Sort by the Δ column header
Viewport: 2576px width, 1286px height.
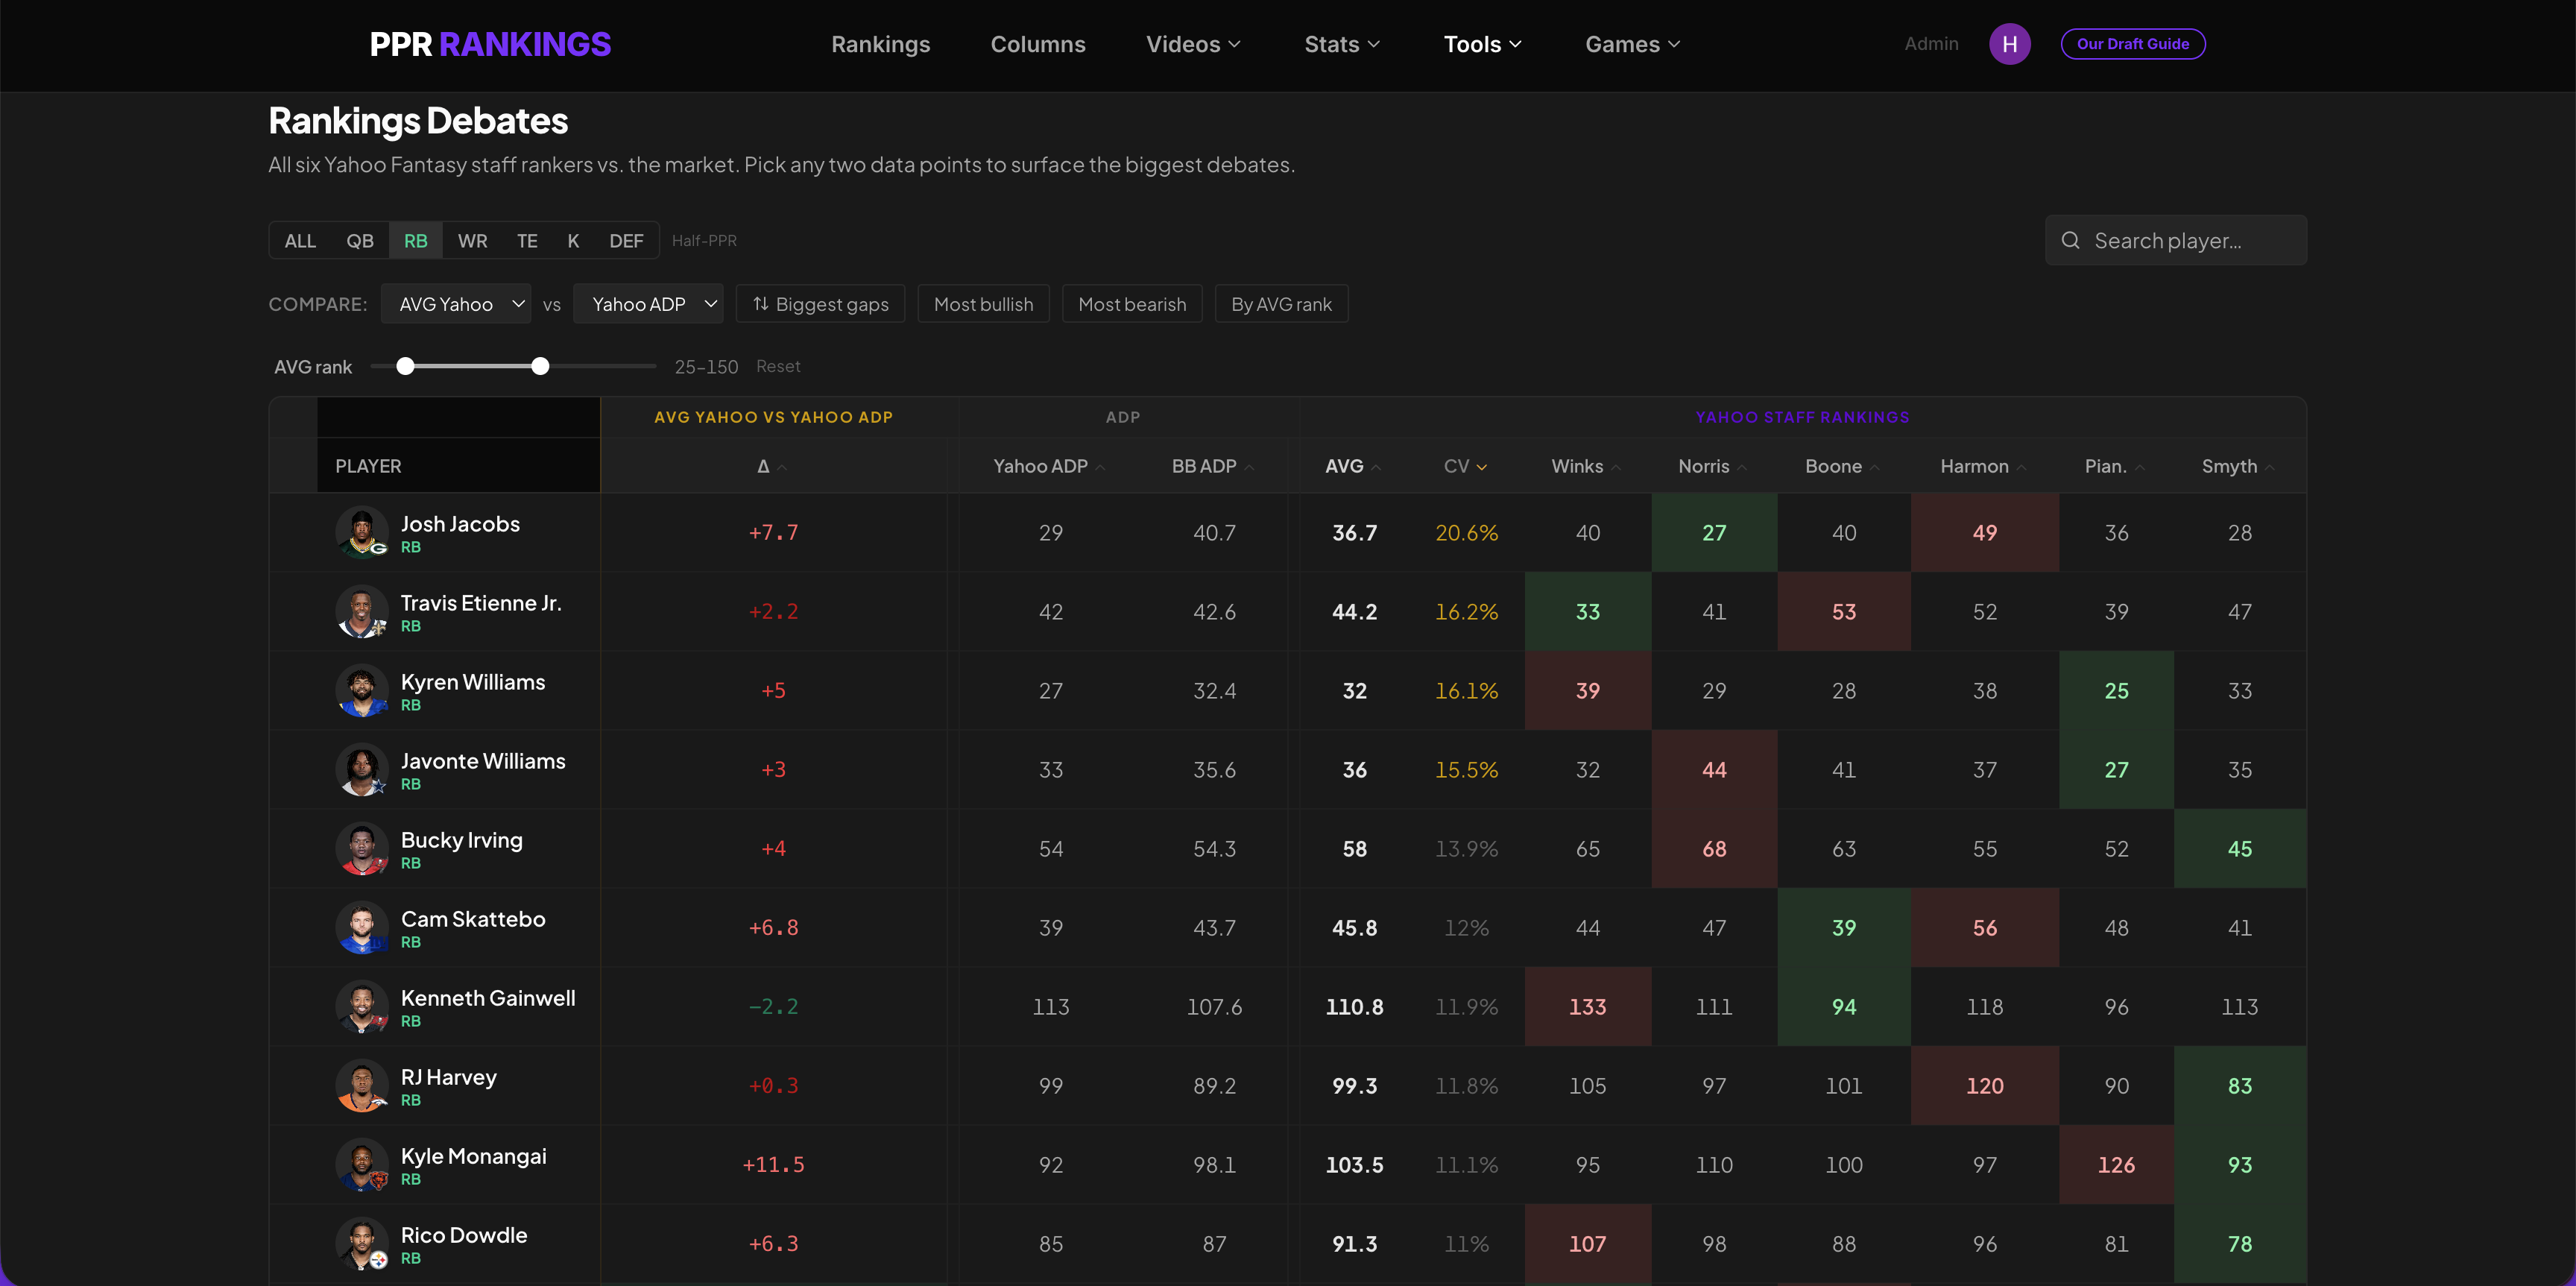pyautogui.click(x=772, y=466)
